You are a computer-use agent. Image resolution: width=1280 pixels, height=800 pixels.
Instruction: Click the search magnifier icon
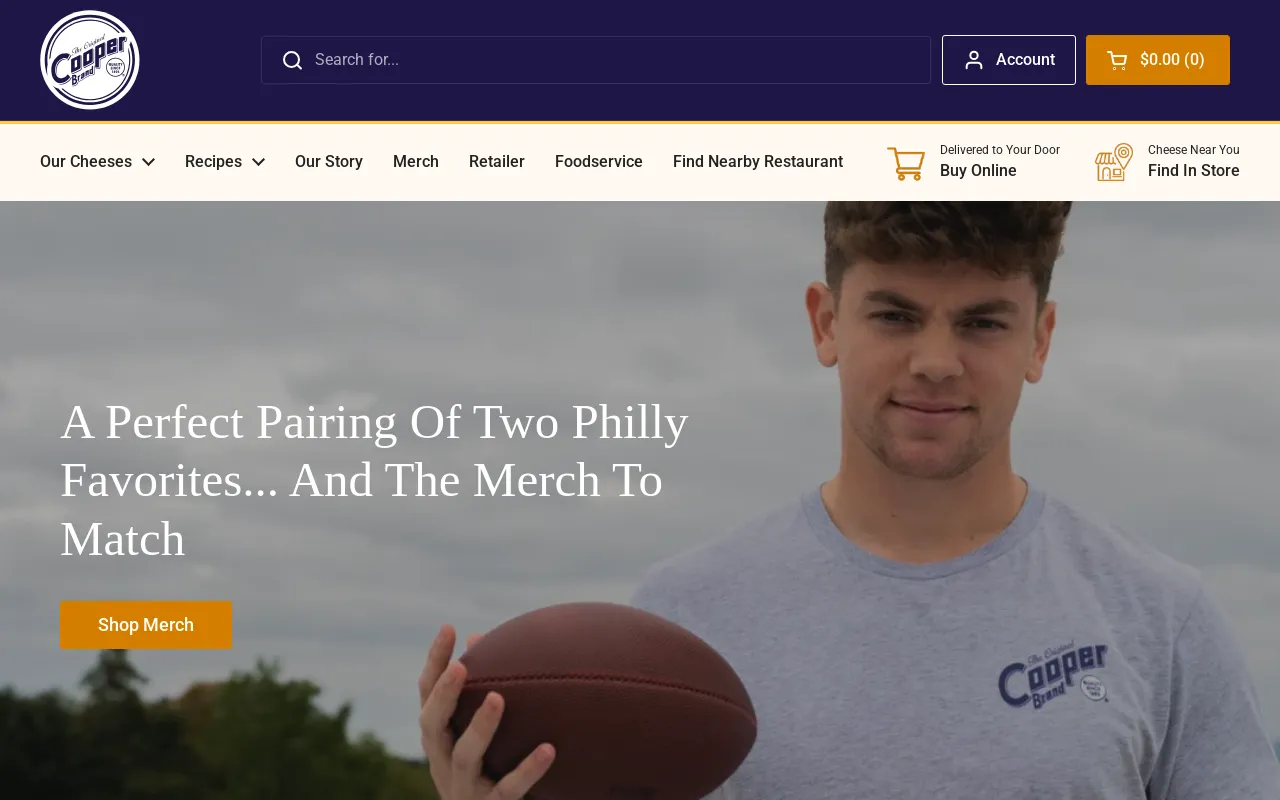[292, 60]
